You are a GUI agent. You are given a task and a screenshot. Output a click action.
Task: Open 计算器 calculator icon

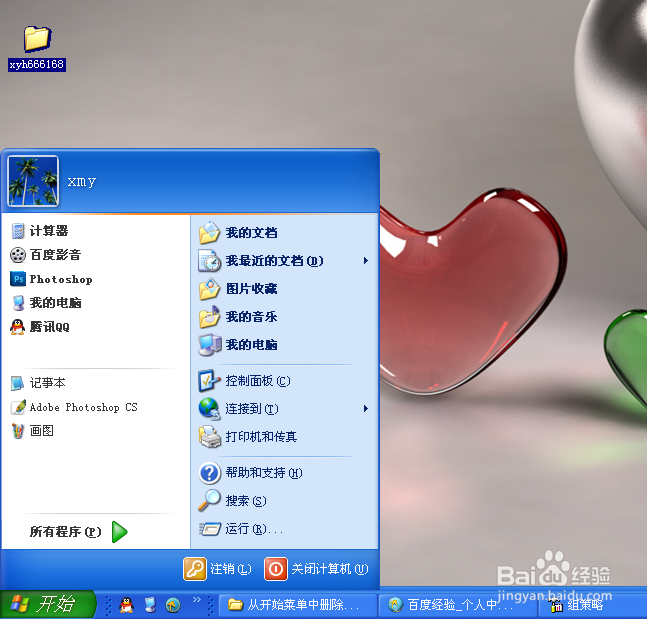18,231
